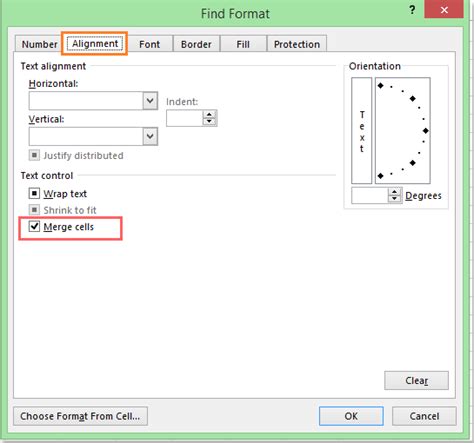Click the Choose Format From Cell button
474x443 pixels.
(80, 416)
